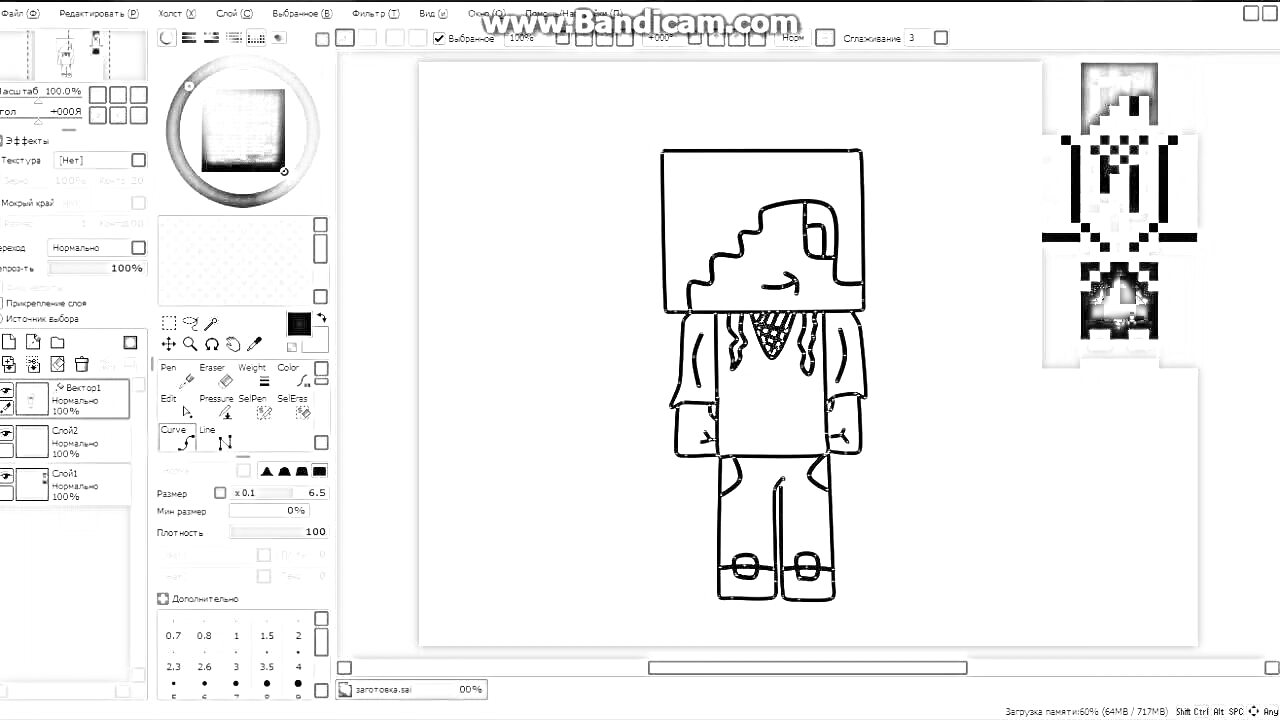Select the Pressure tool
The width and height of the screenshot is (1280, 720).
(215, 406)
